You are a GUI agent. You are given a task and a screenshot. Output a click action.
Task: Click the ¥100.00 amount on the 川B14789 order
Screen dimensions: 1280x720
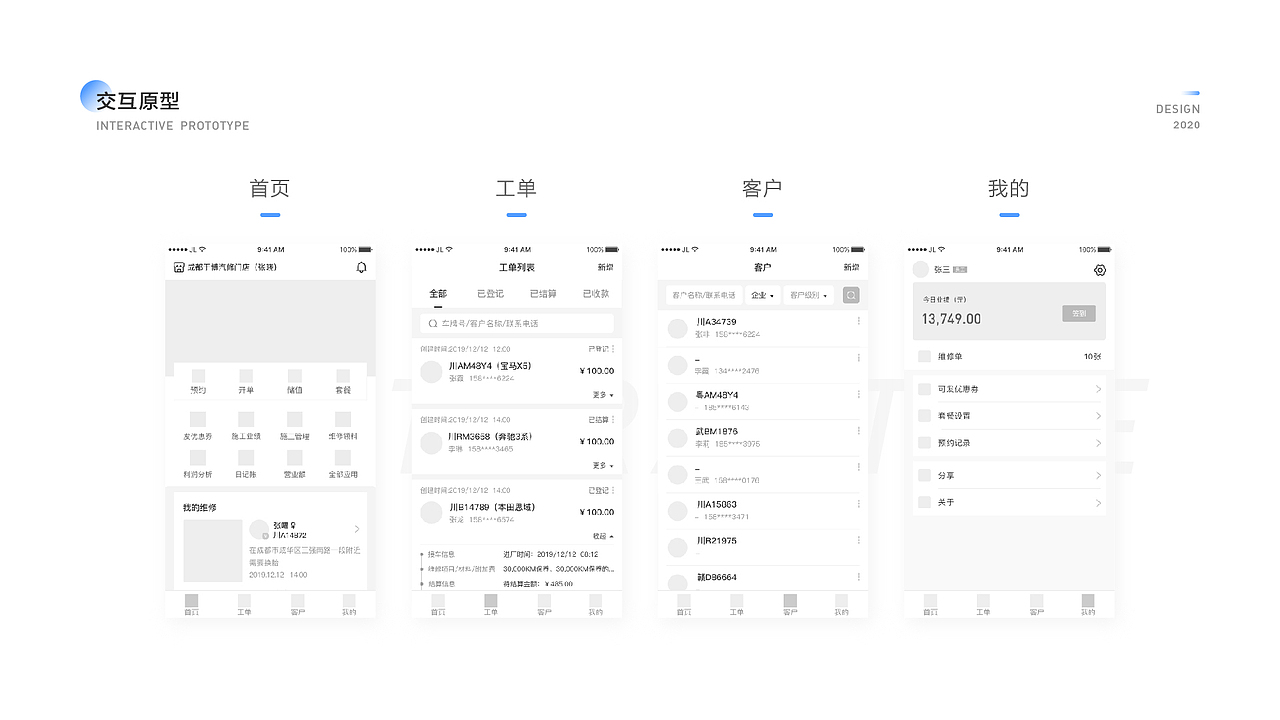click(597, 512)
